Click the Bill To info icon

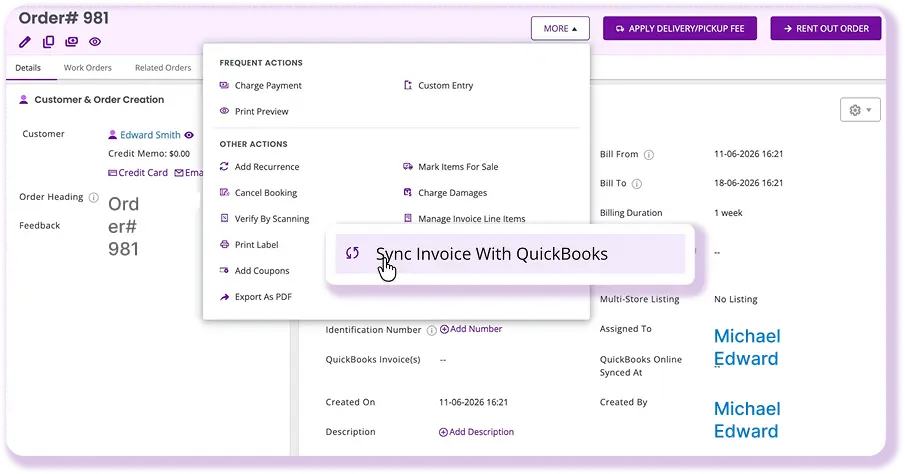(637, 184)
